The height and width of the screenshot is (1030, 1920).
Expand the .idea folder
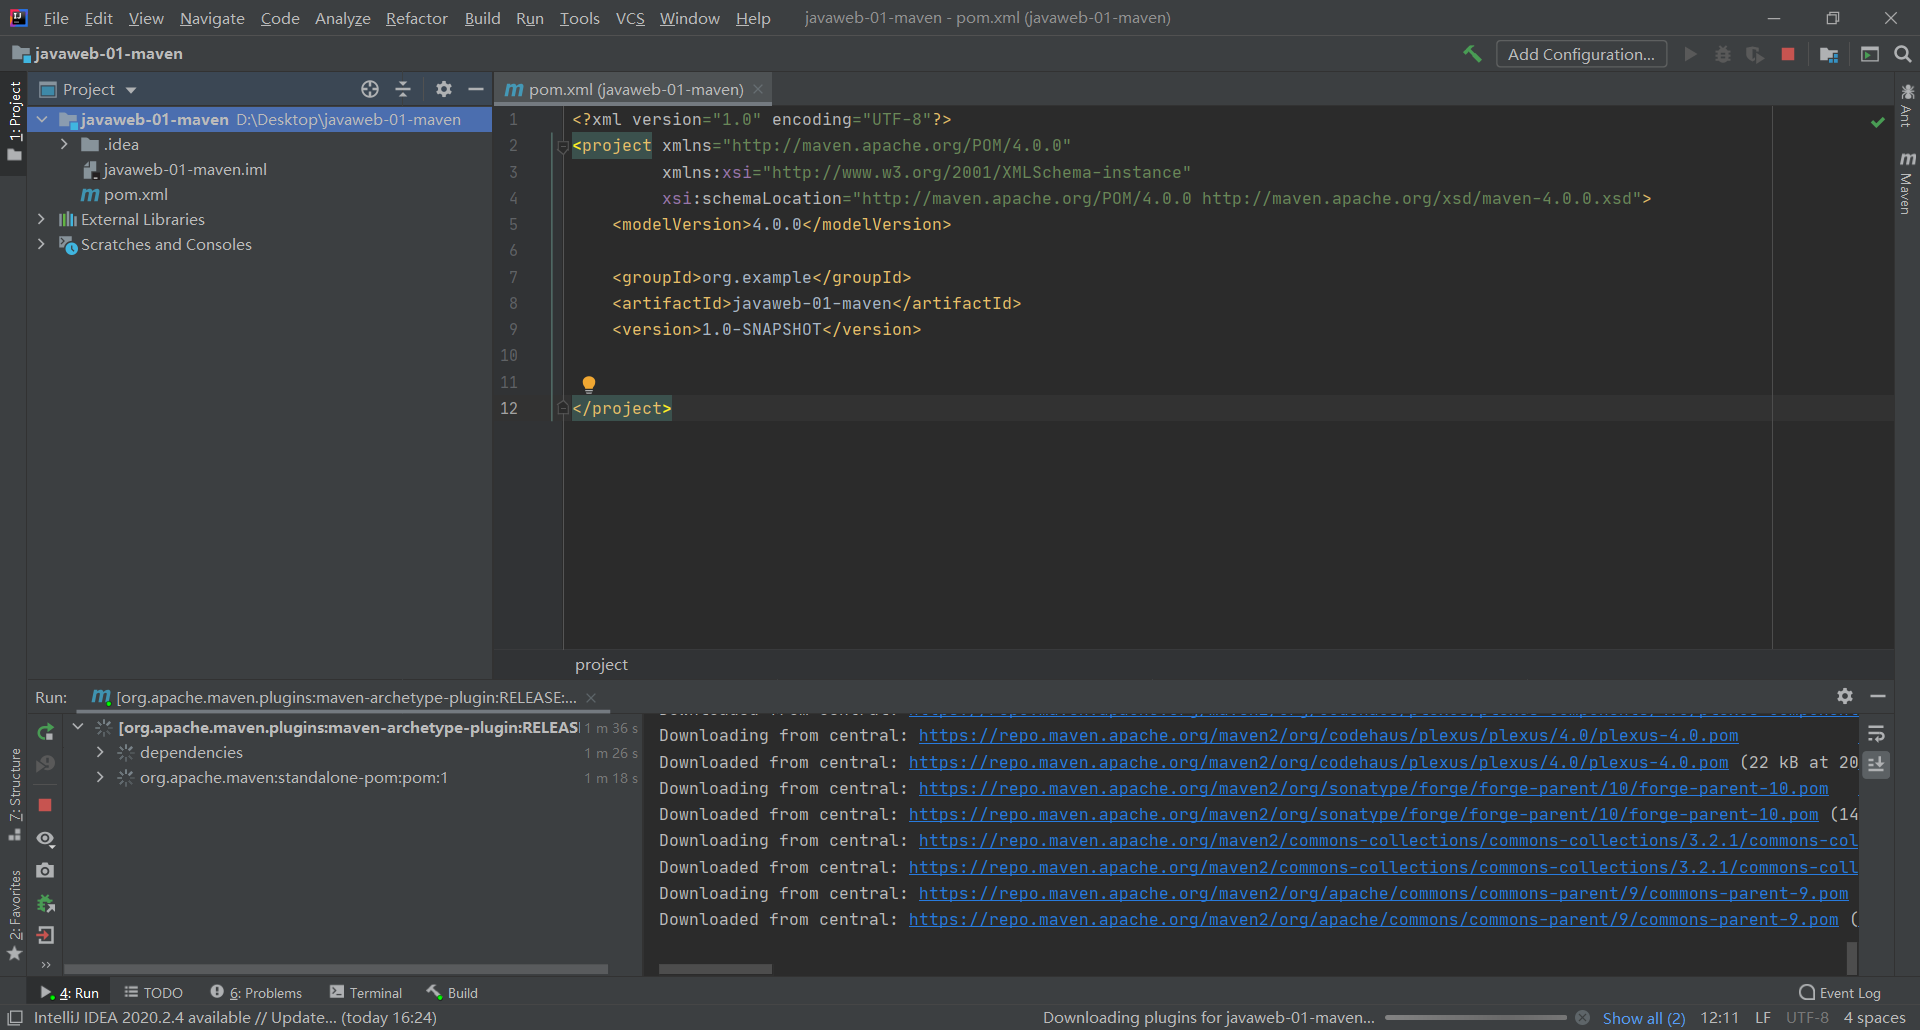[65, 144]
